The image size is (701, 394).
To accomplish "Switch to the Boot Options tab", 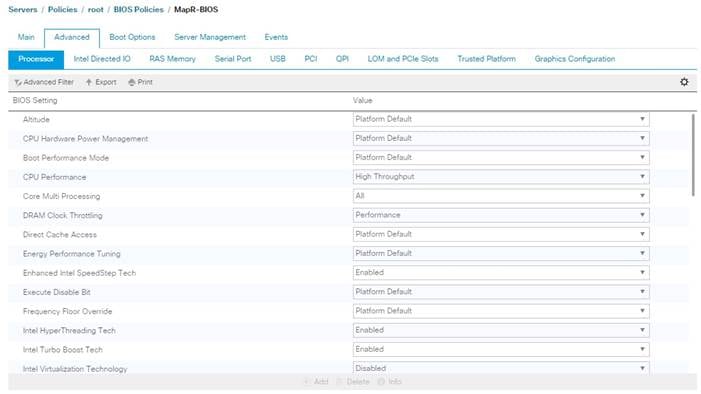I will point(132,37).
